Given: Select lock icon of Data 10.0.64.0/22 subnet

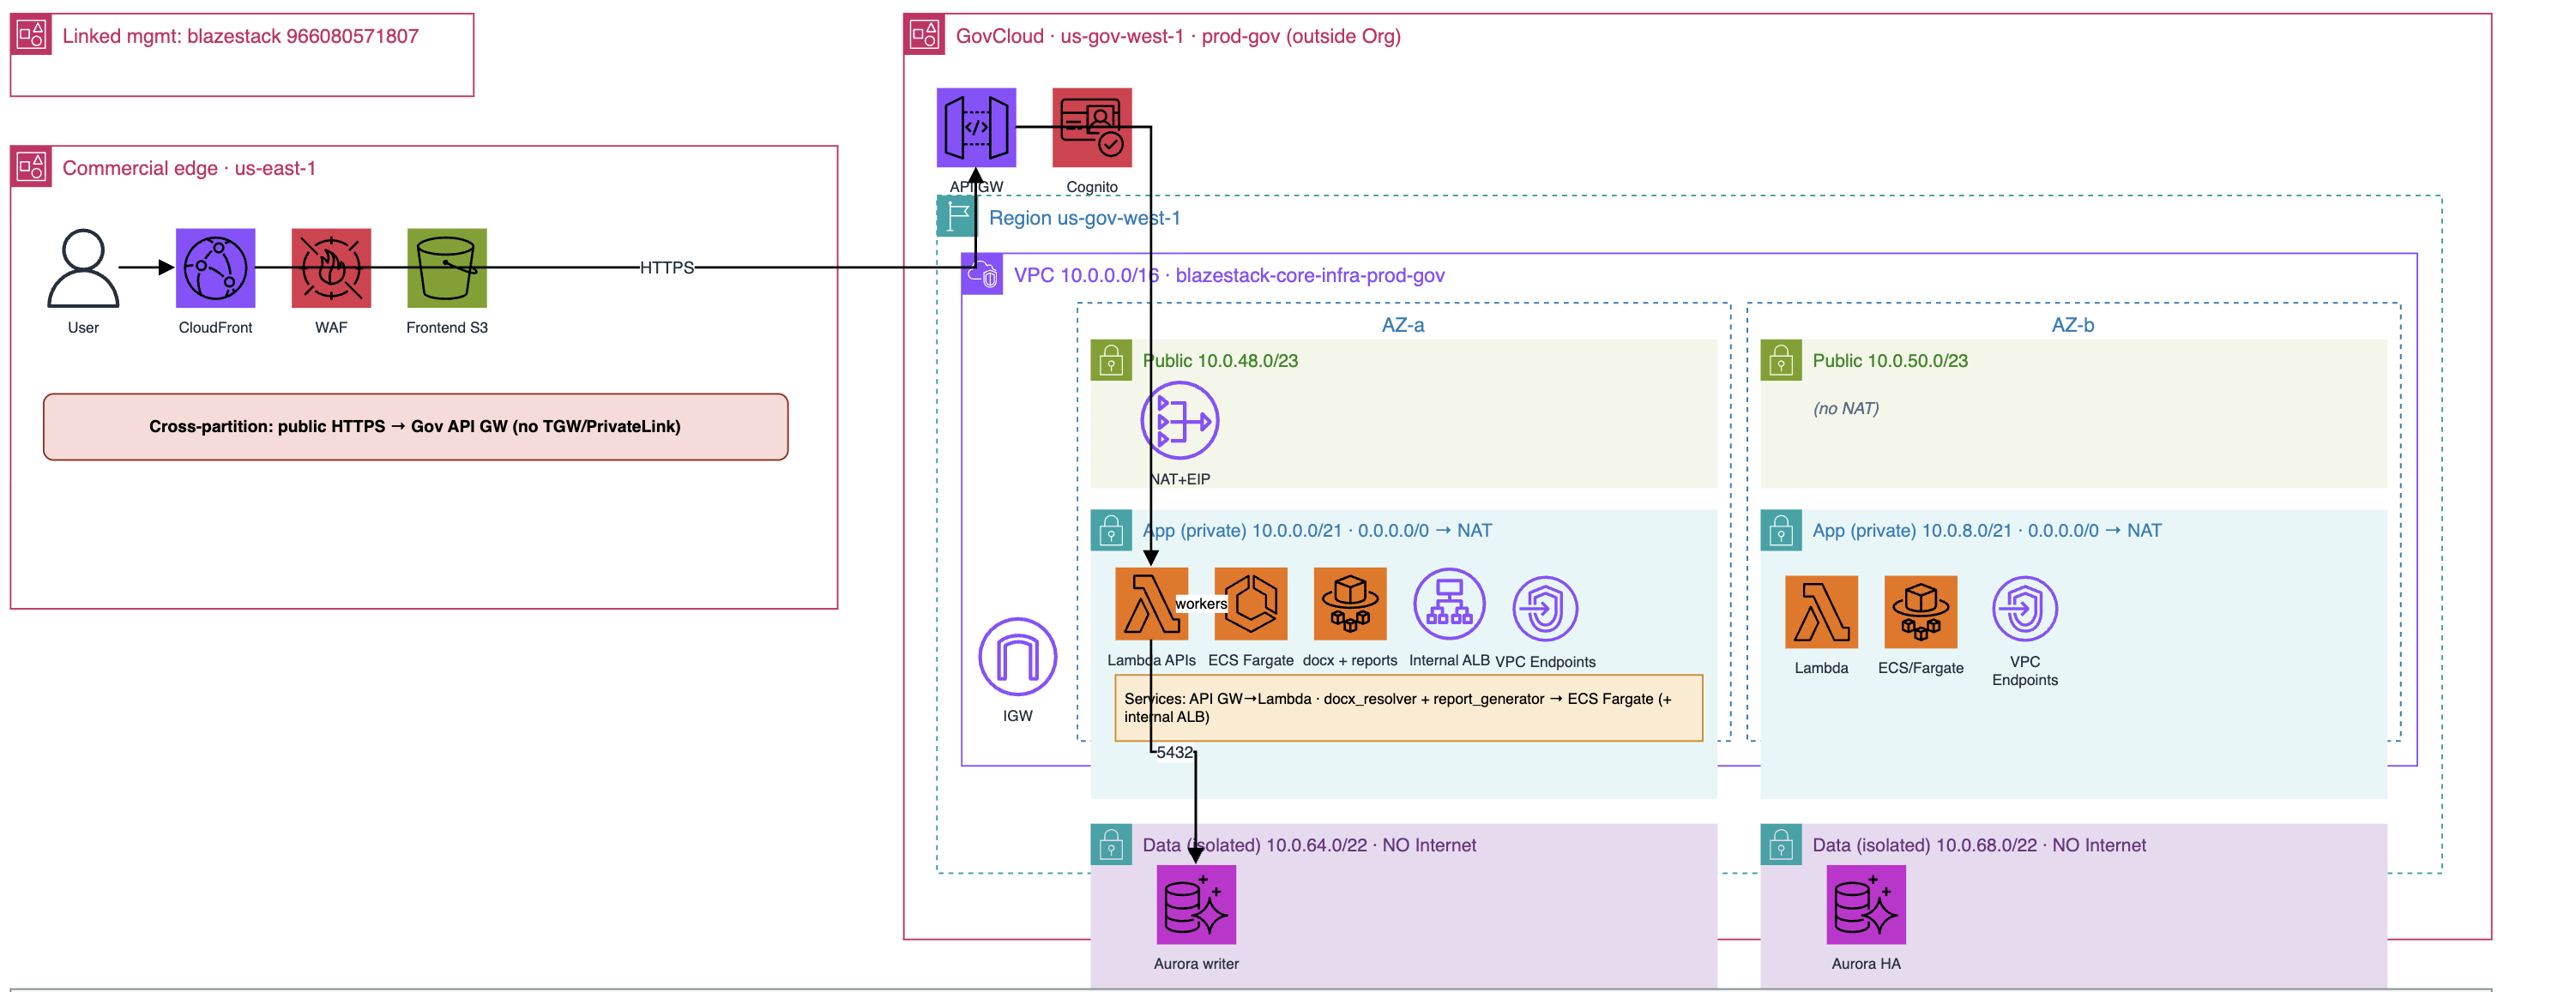Looking at the screenshot, I should pyautogui.click(x=1111, y=844).
